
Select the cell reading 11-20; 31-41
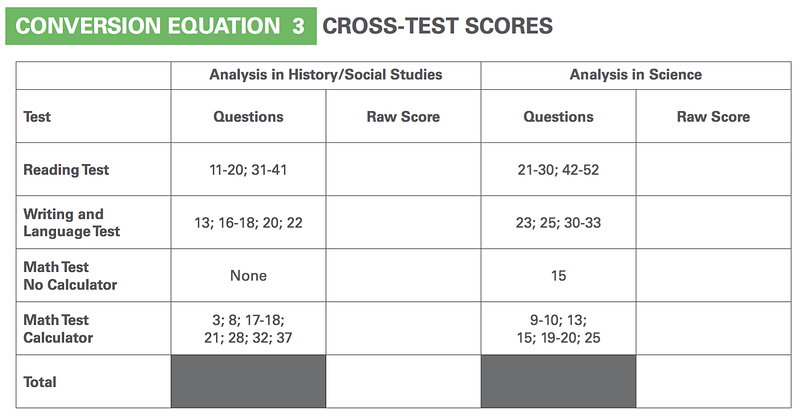(248, 169)
